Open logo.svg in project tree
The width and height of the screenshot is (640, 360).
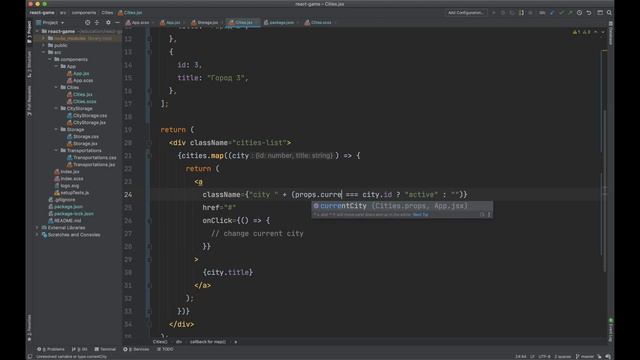(67, 185)
